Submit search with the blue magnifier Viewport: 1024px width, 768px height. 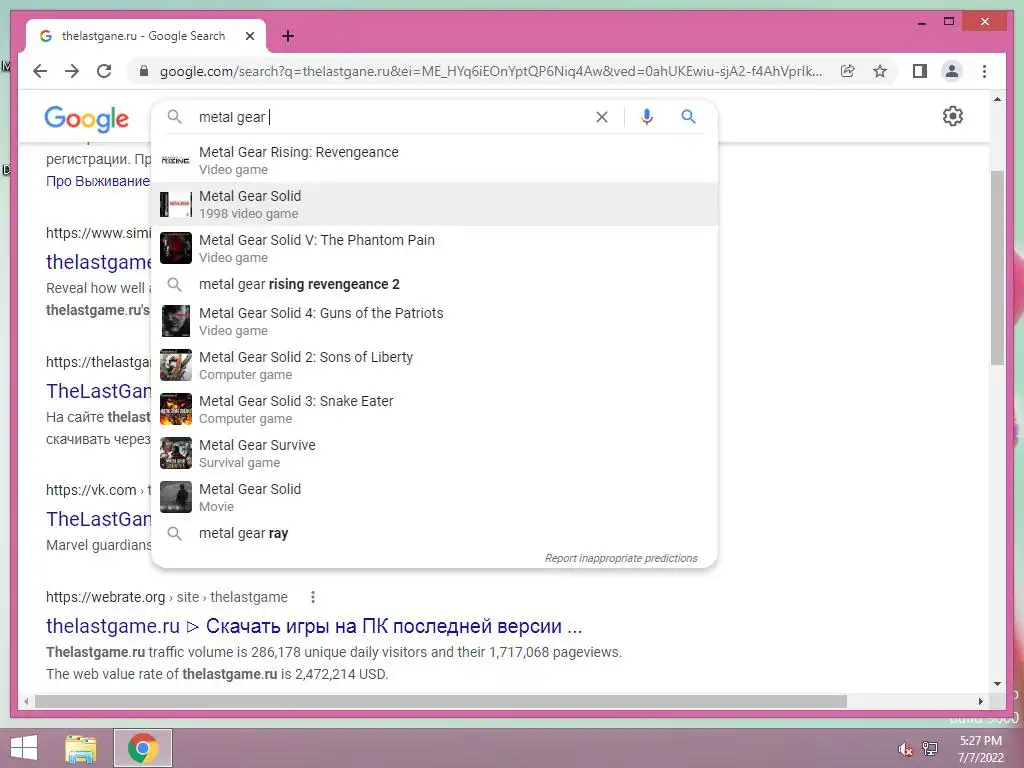tap(688, 117)
